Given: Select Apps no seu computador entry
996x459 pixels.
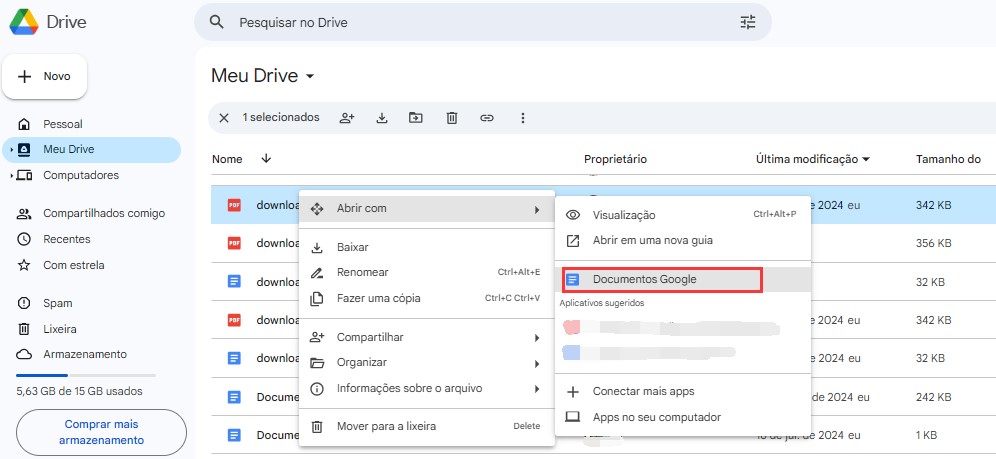Looking at the screenshot, I should tap(683, 417).
